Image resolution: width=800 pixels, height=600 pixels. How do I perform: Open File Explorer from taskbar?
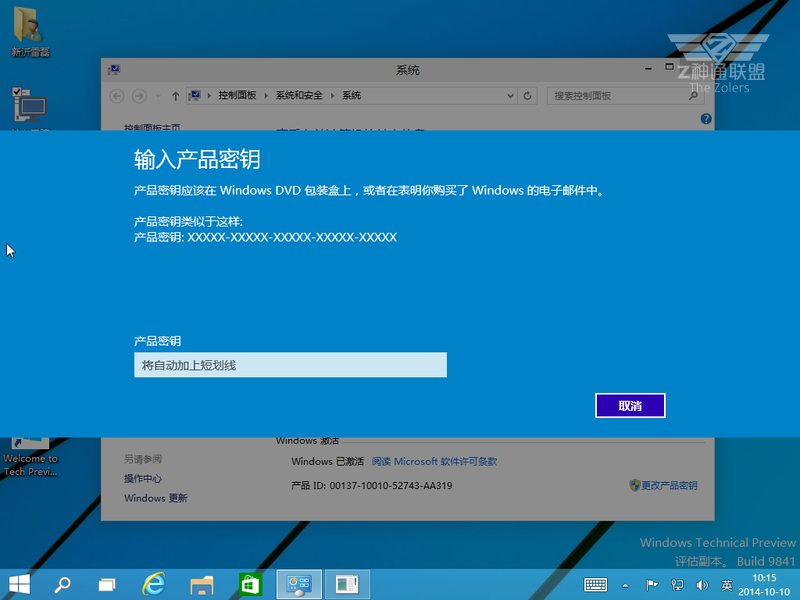(202, 585)
